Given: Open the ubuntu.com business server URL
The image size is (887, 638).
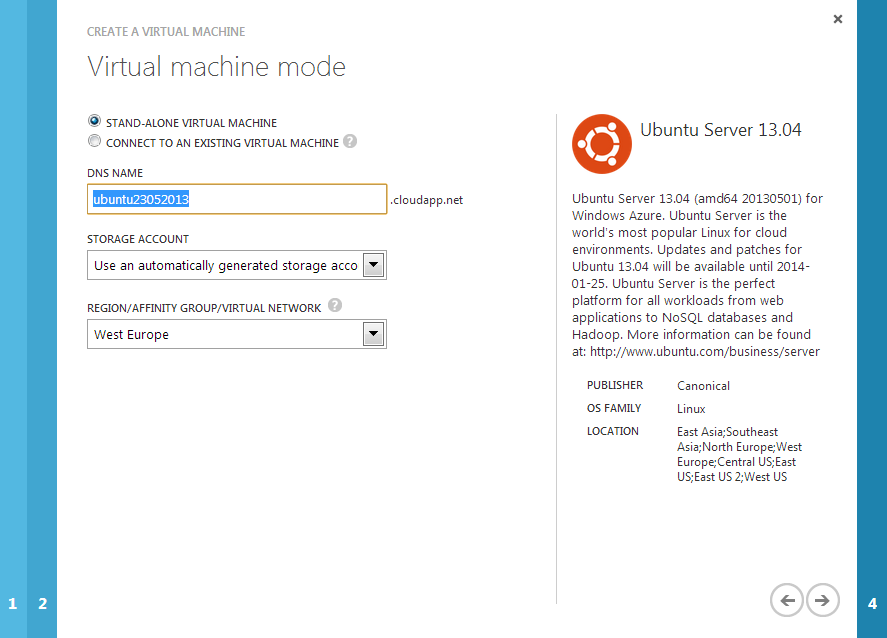Looking at the screenshot, I should tap(704, 351).
